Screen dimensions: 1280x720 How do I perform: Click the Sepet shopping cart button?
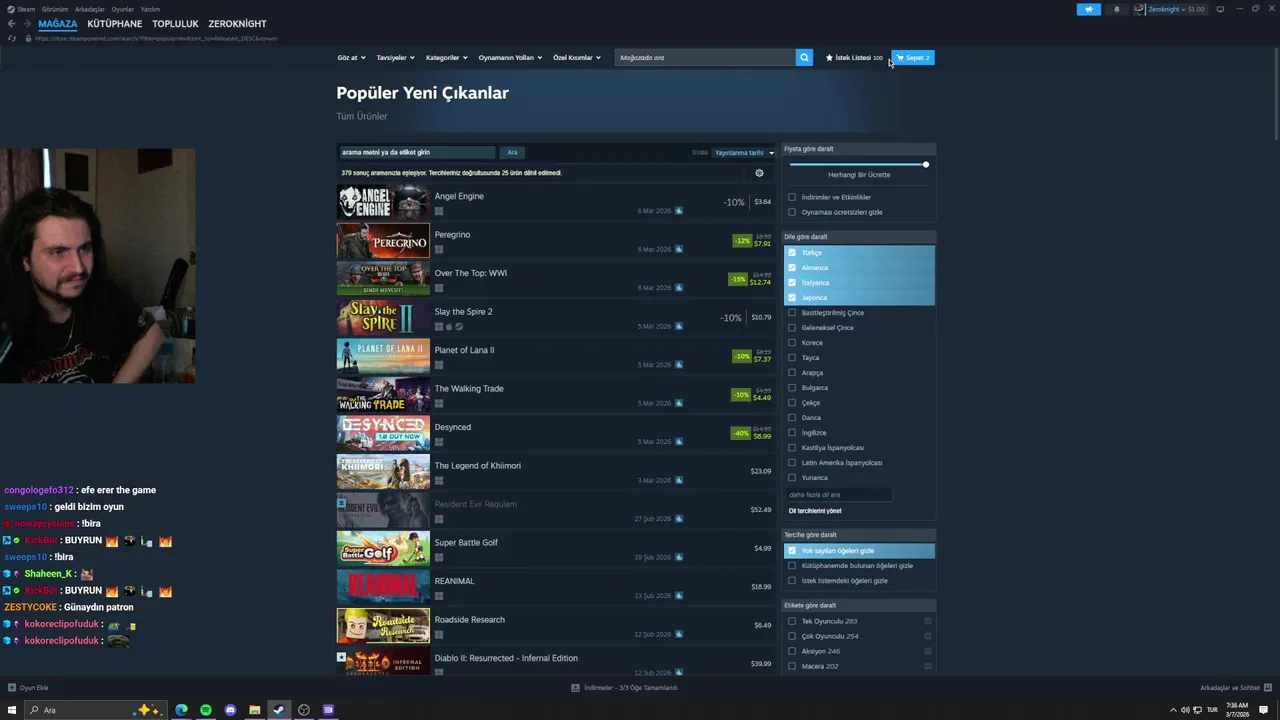tap(913, 57)
